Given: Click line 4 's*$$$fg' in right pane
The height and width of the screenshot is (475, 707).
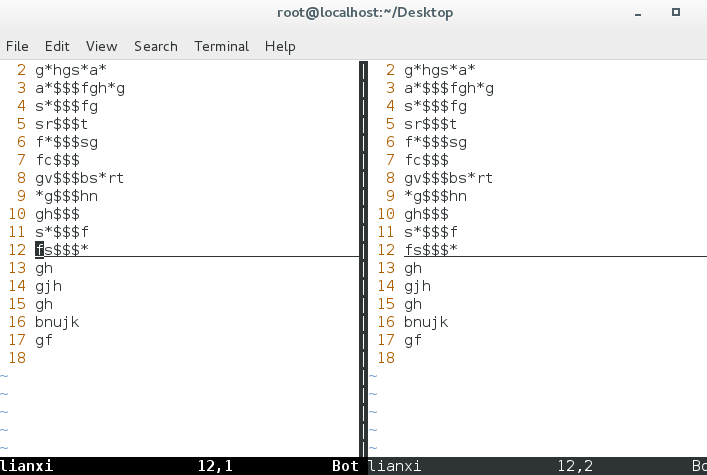Looking at the screenshot, I should click(435, 106).
